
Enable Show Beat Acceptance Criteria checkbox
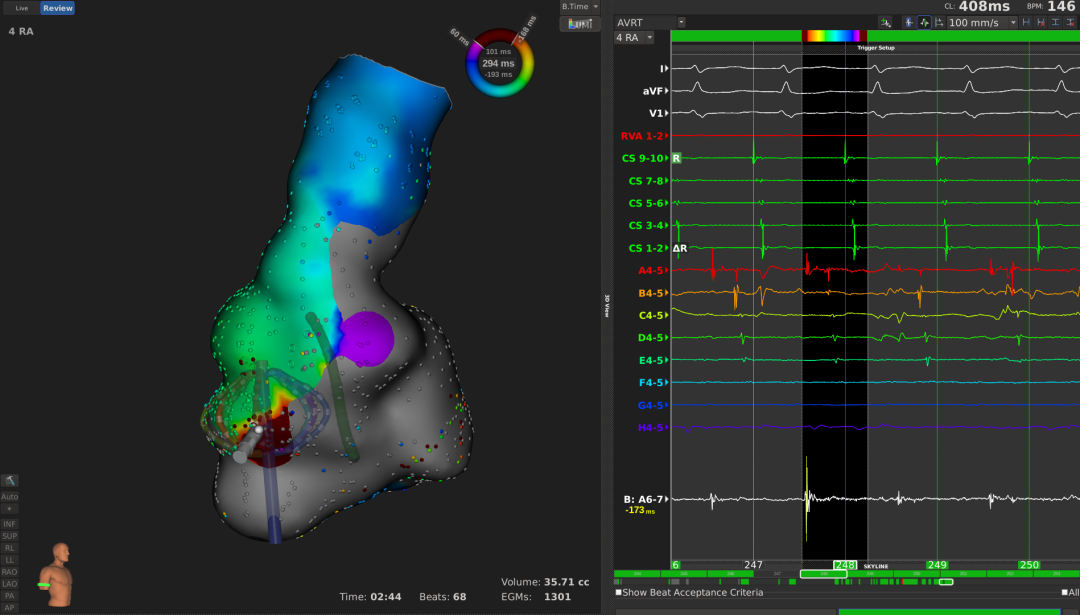coord(619,593)
